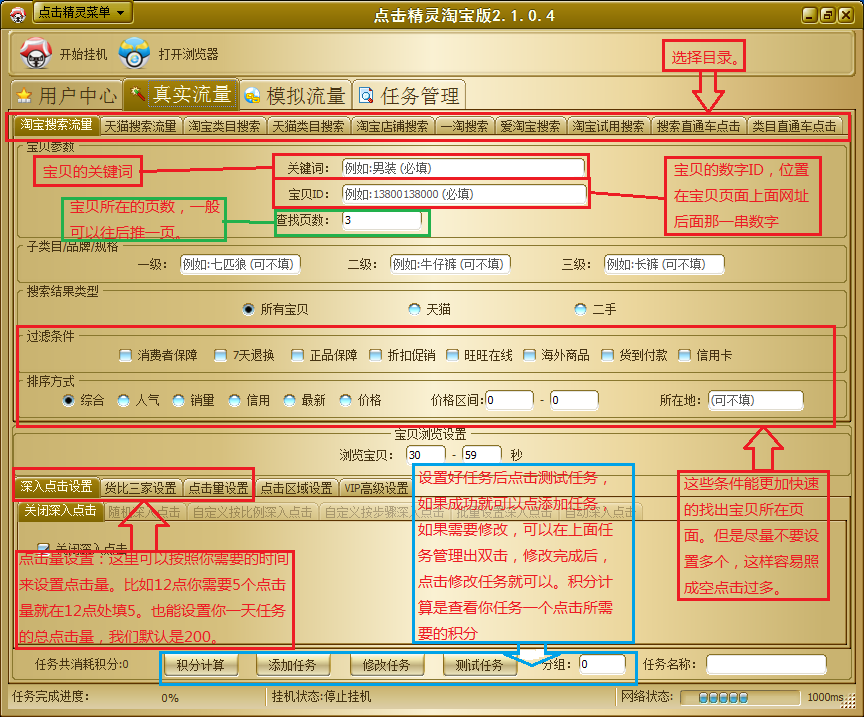
Task: Click the 积分计算 button
Action: coord(201,665)
